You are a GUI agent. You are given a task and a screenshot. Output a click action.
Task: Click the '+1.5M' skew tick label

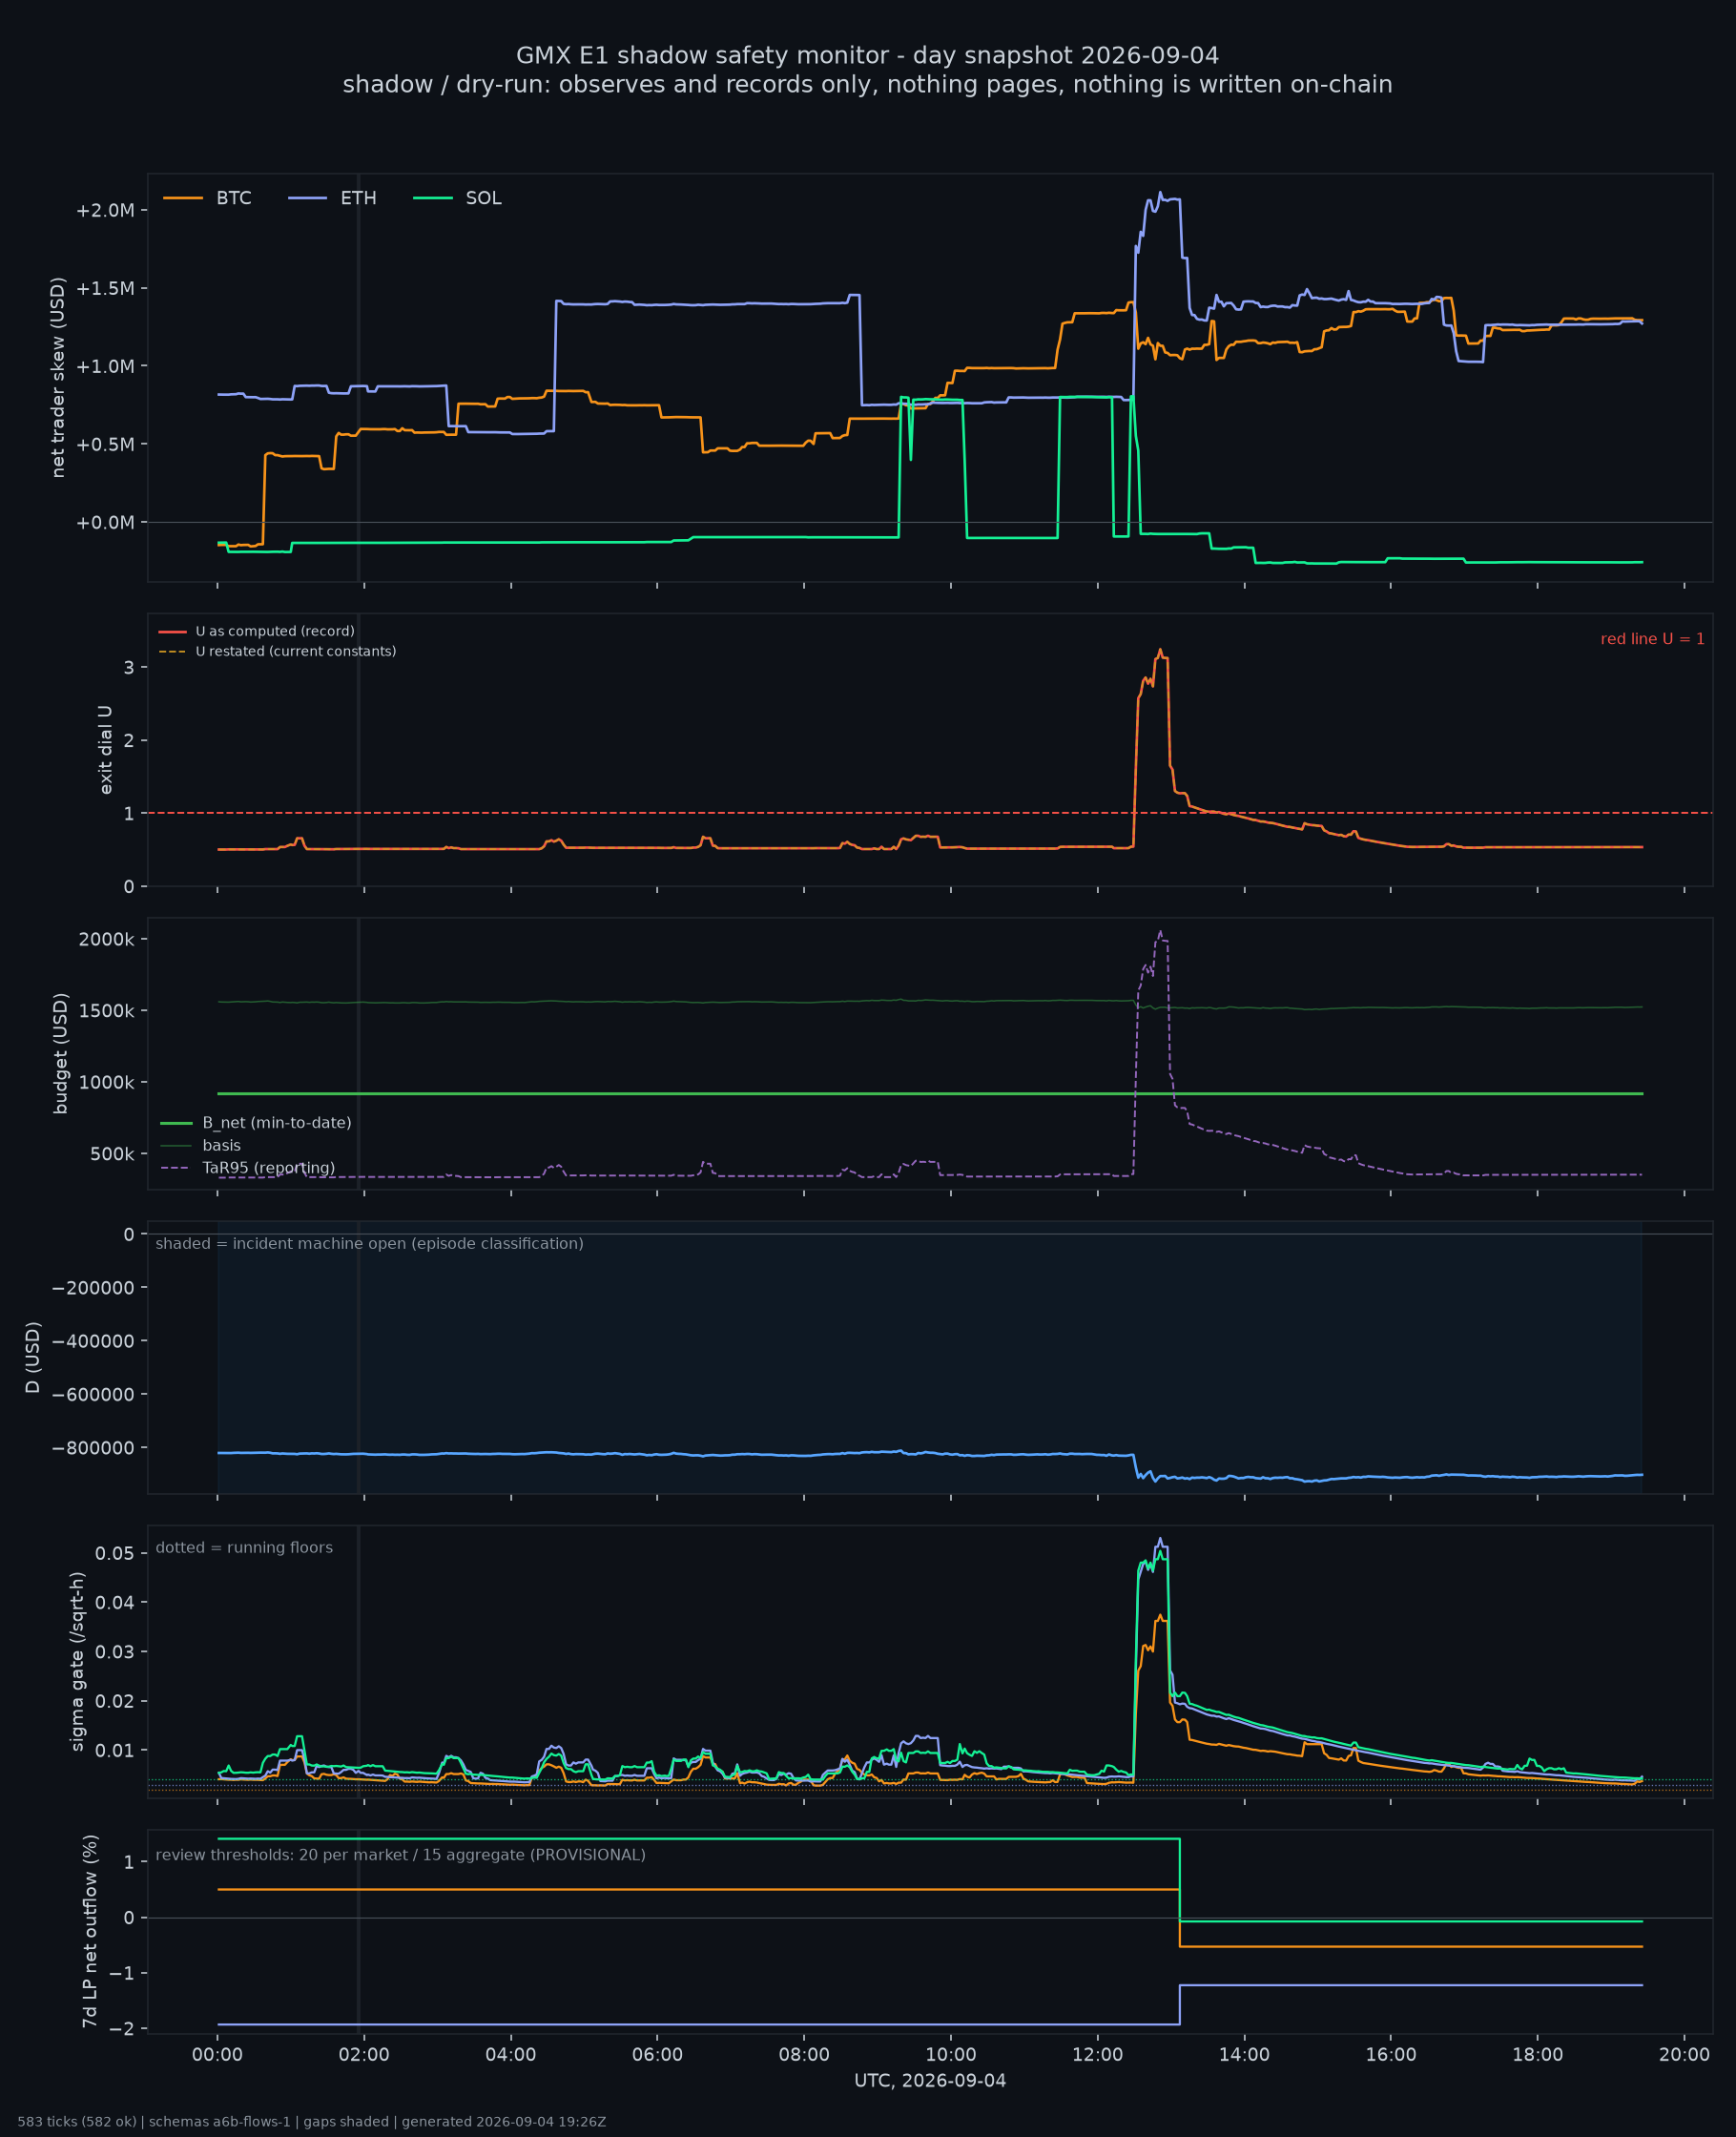point(105,288)
